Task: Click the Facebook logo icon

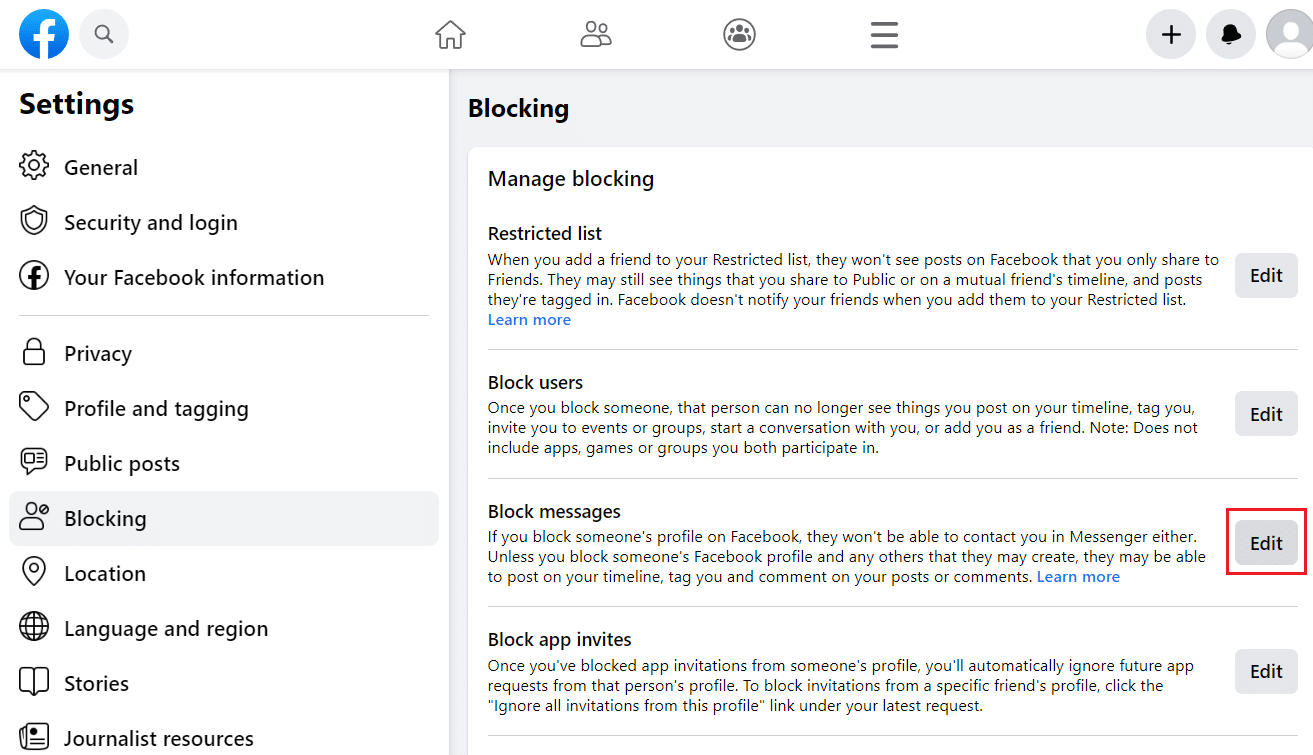Action: (x=44, y=35)
